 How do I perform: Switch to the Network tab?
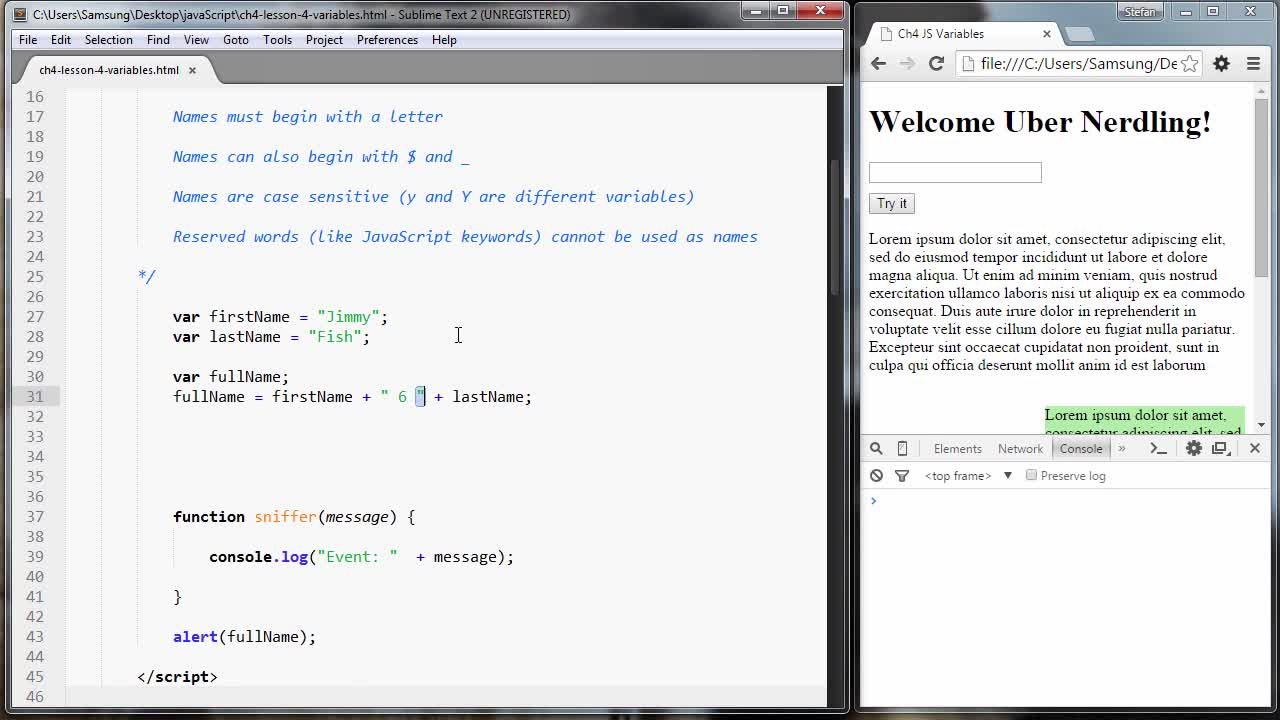point(1020,449)
